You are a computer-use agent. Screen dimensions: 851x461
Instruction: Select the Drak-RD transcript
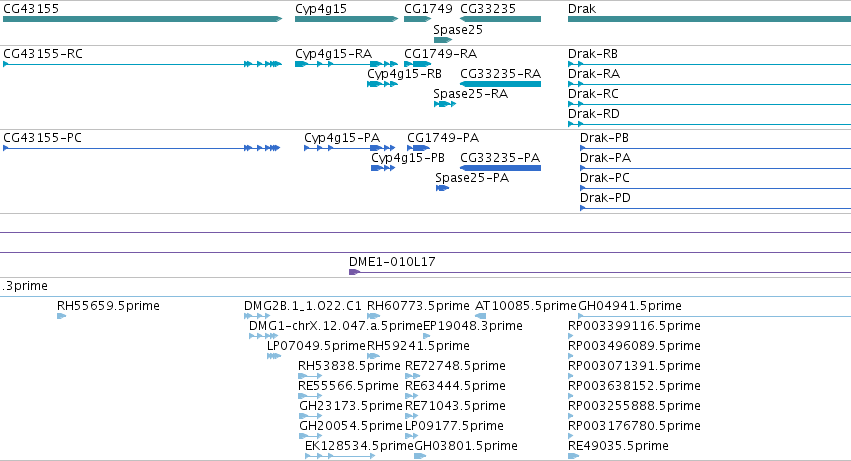pos(709,124)
